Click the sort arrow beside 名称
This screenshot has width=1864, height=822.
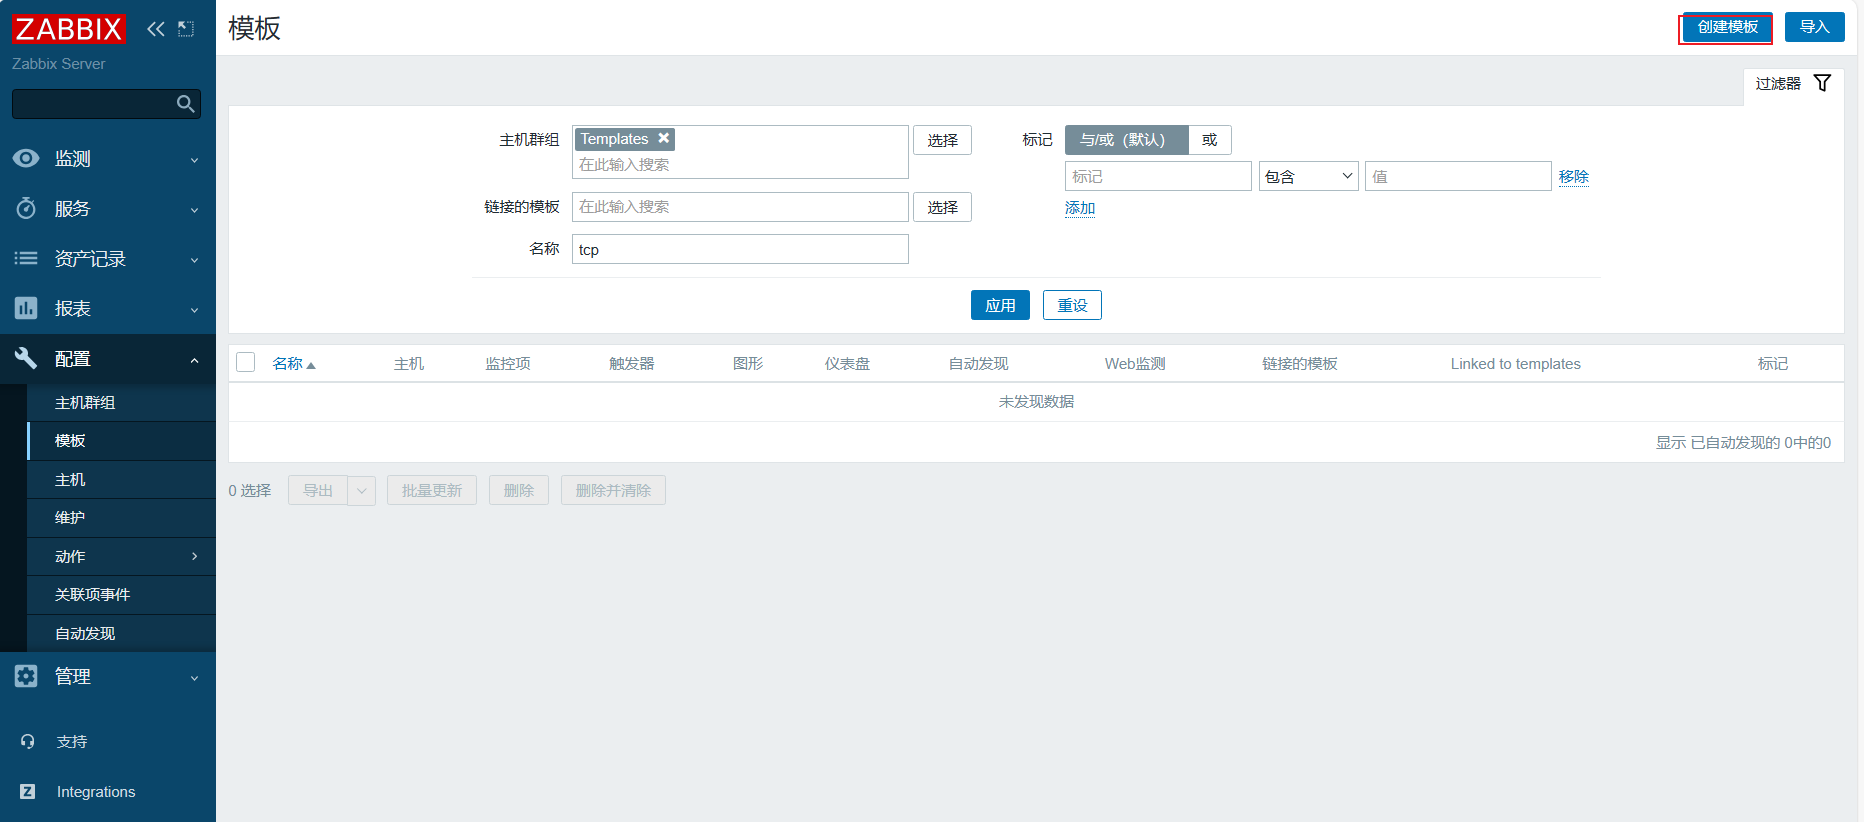[311, 365]
